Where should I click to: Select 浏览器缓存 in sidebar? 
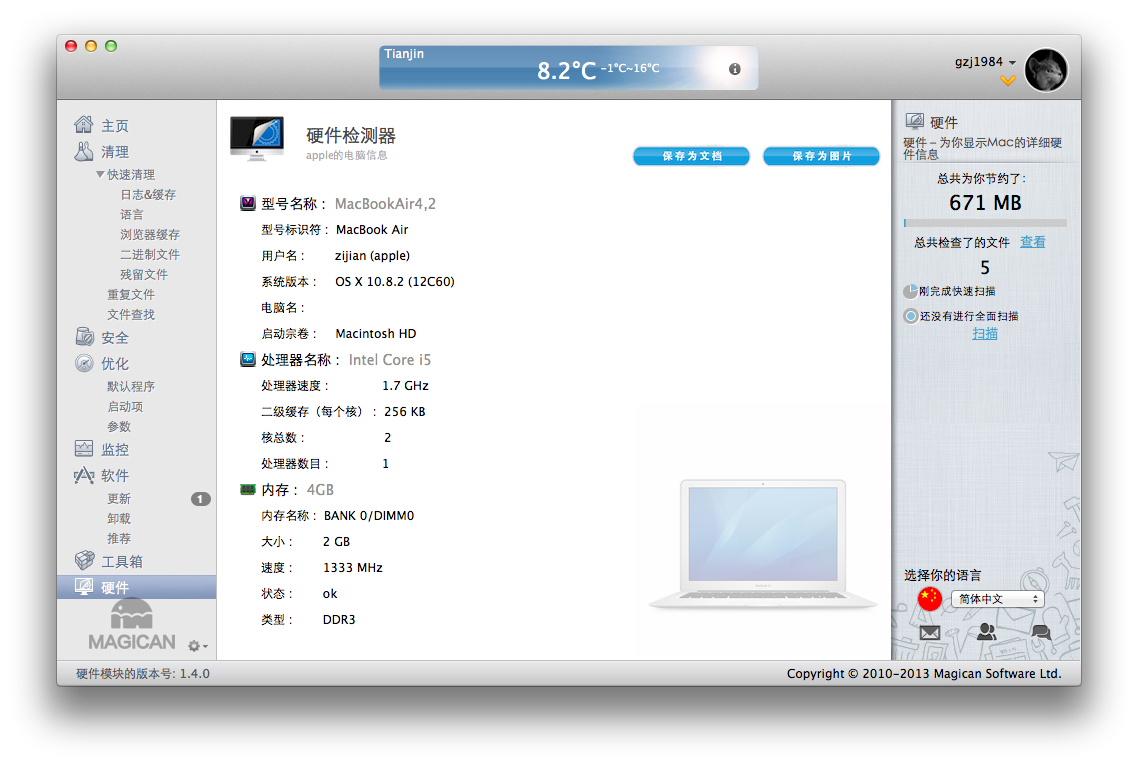150,234
